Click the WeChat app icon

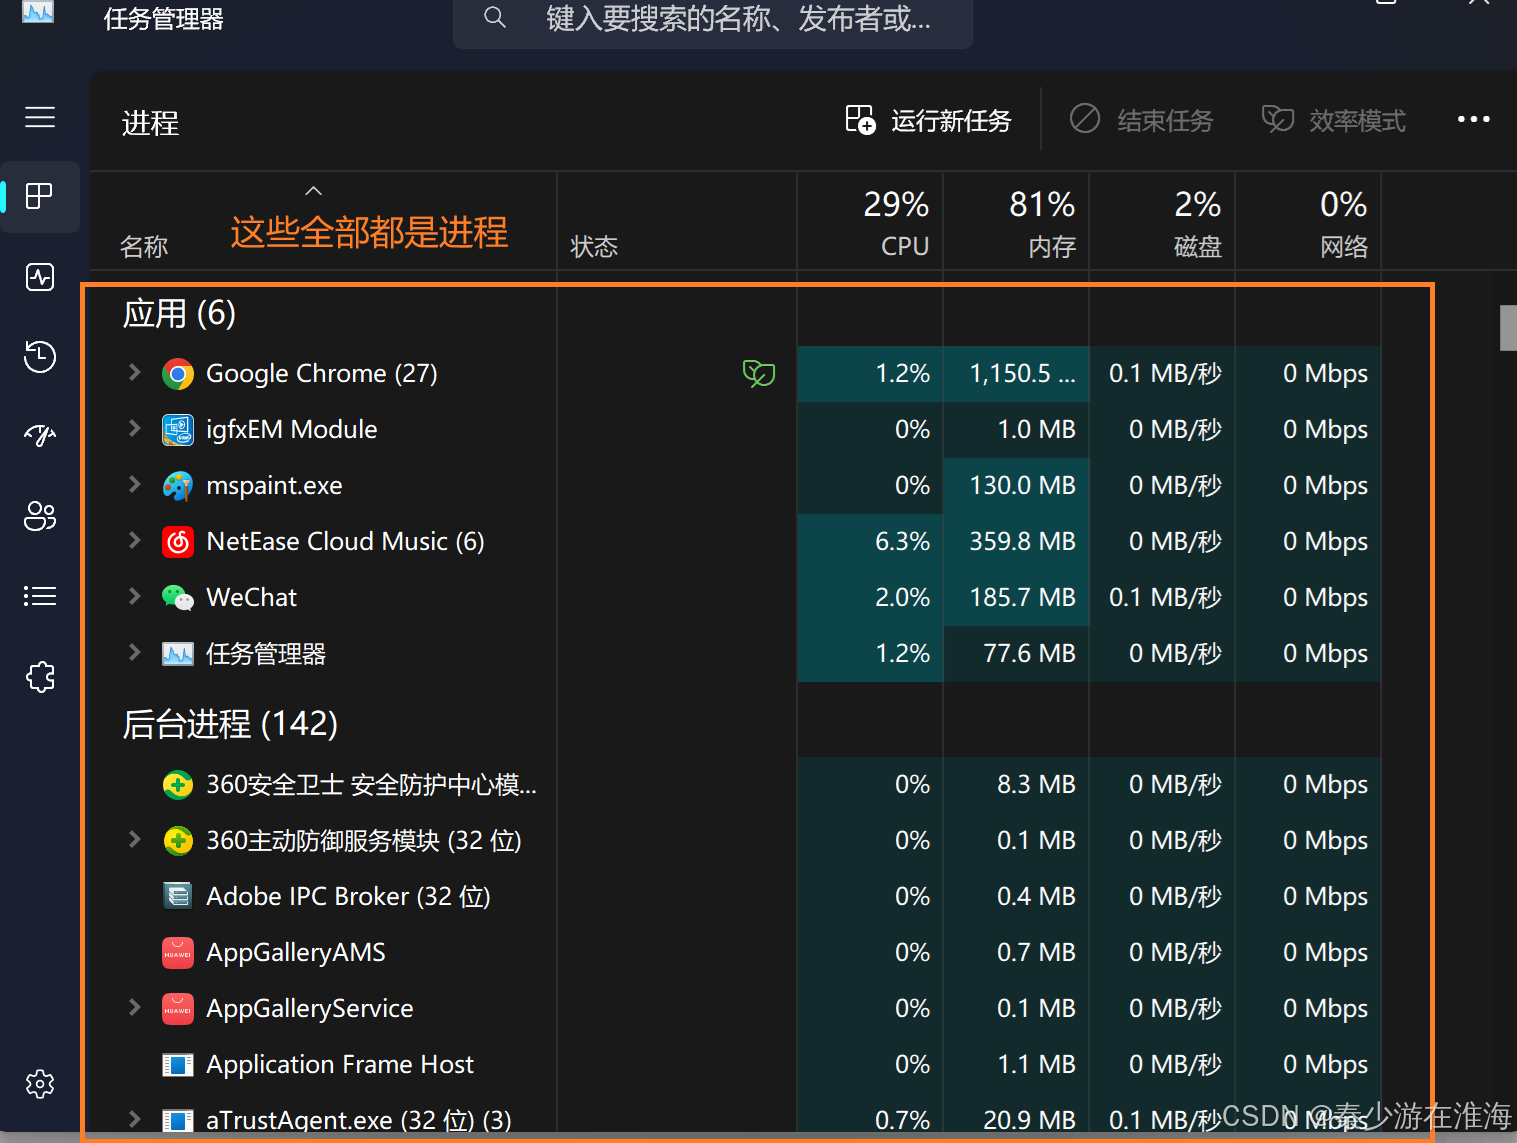(178, 598)
